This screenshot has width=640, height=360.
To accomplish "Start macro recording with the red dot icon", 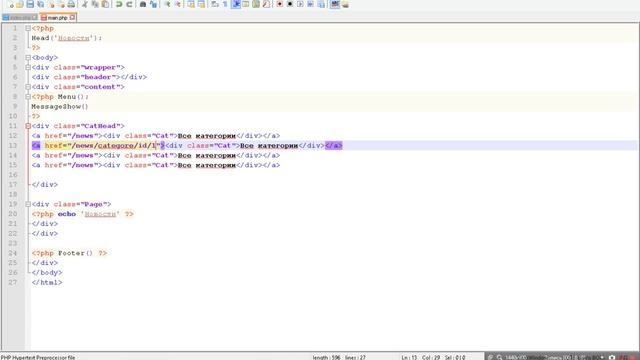I will coord(280,4).
